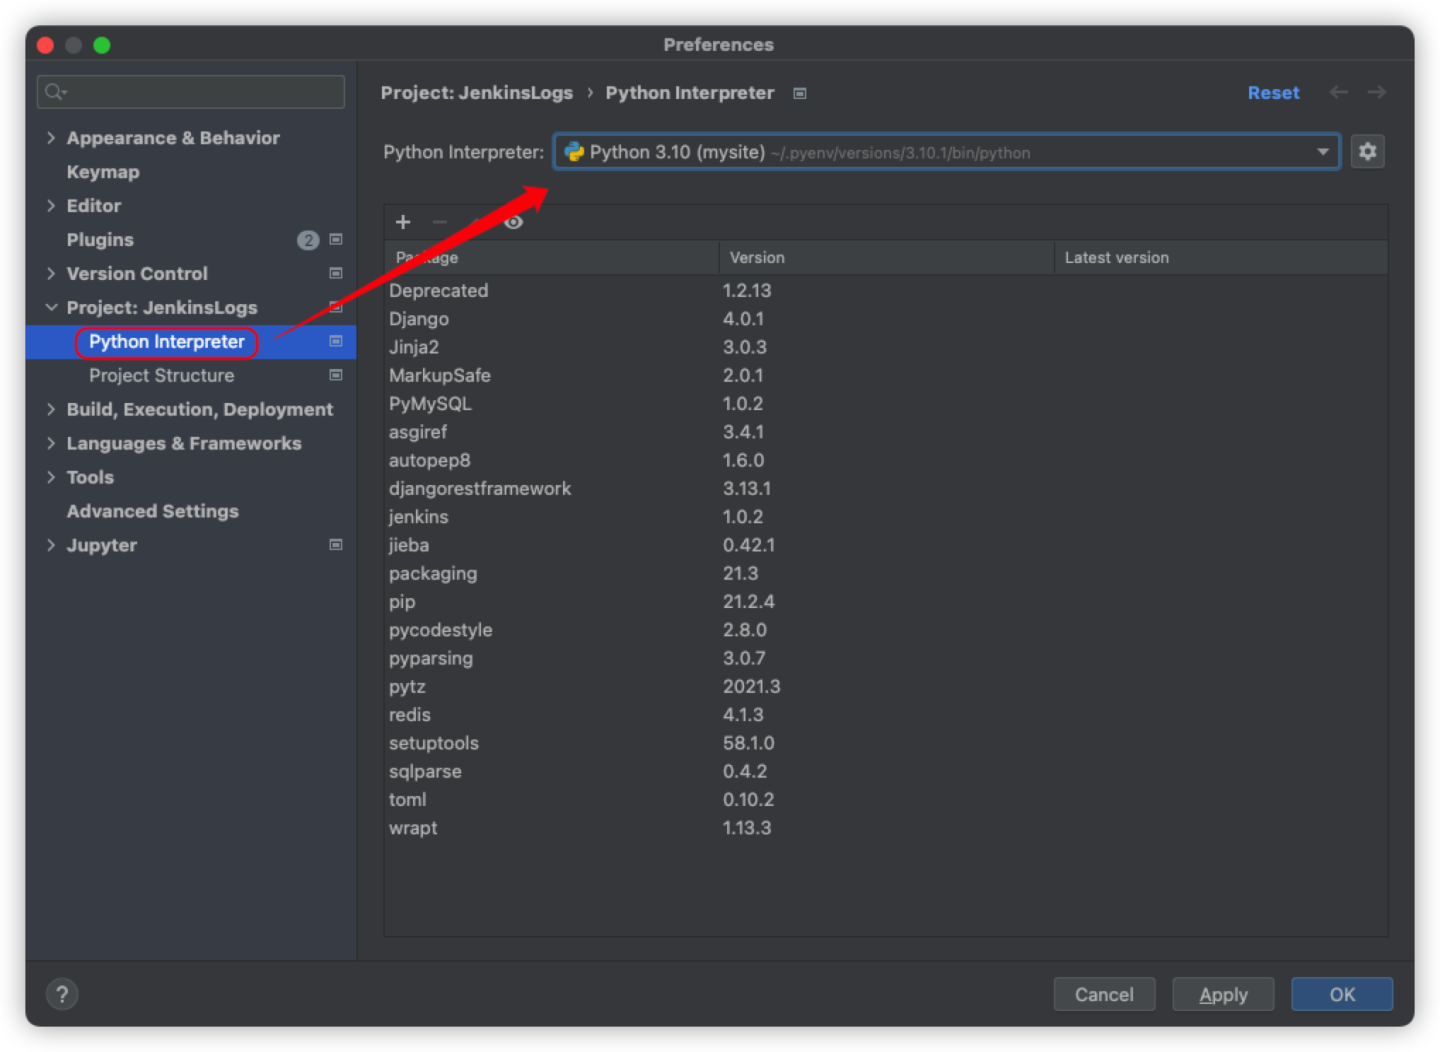This screenshot has height=1052, width=1440.
Task: Select the wrapt package row
Action: (x=886, y=828)
